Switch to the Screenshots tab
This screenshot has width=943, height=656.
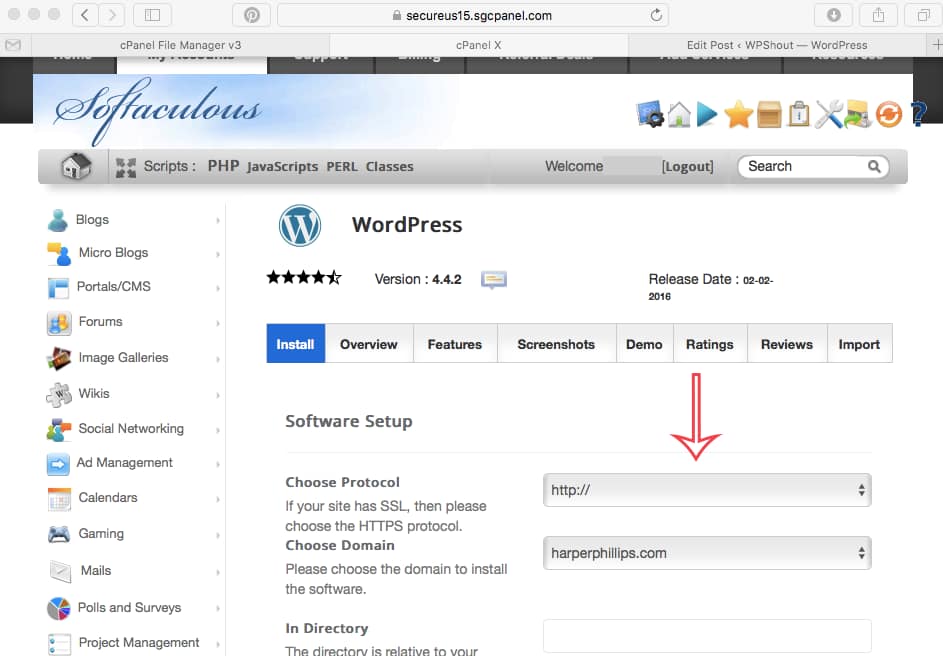556,343
